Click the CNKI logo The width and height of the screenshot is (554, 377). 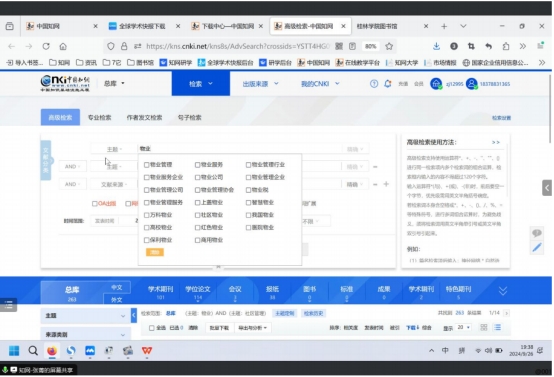tap(65, 83)
